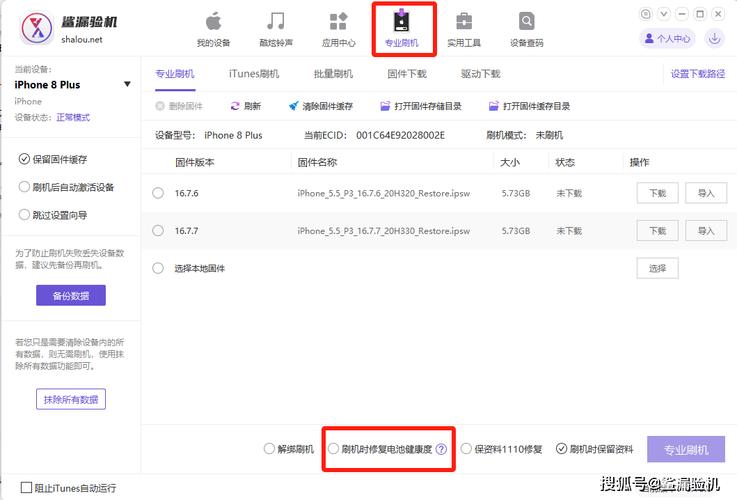Open 酷炫铃声 ringtones section
This screenshot has width=737, height=500.
click(276, 29)
